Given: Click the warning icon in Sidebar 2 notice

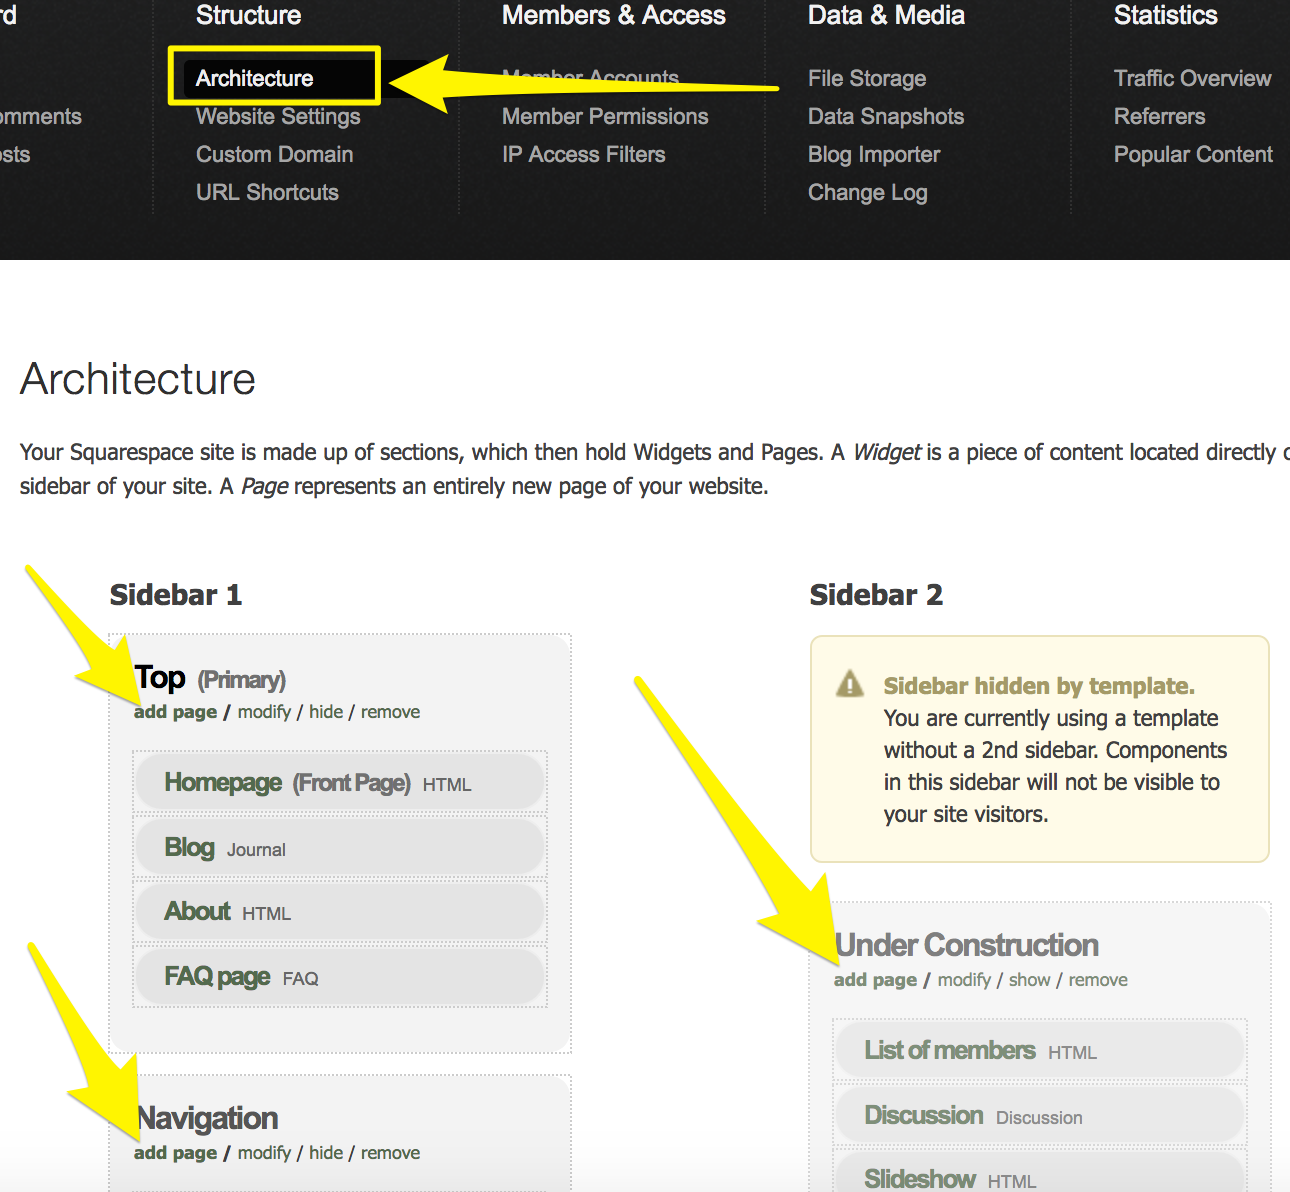Looking at the screenshot, I should pos(849,685).
